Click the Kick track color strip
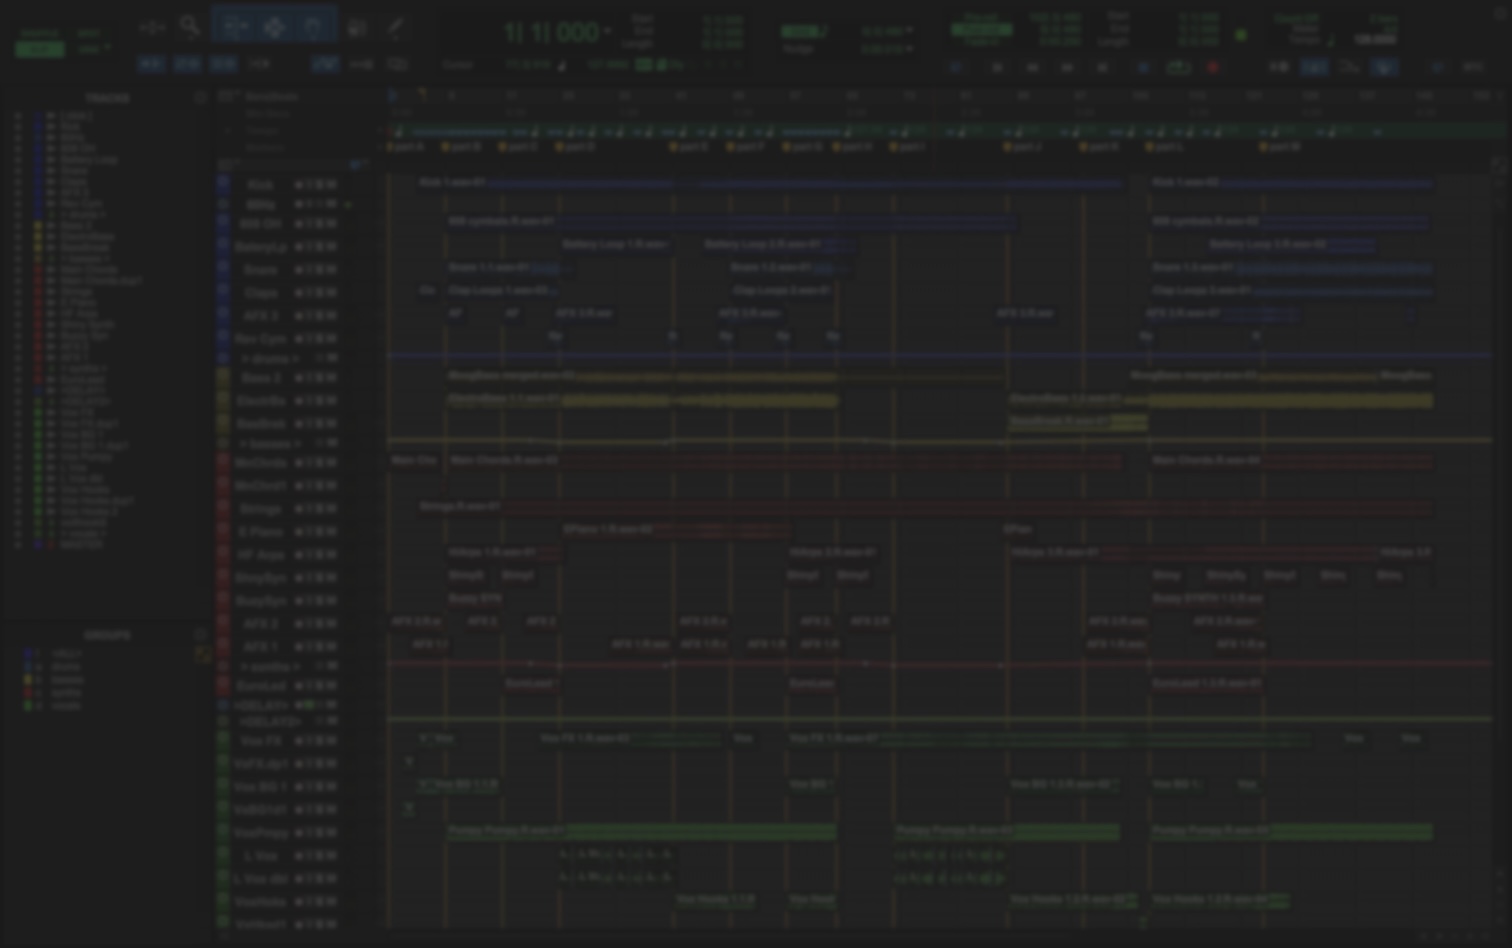 [224, 185]
